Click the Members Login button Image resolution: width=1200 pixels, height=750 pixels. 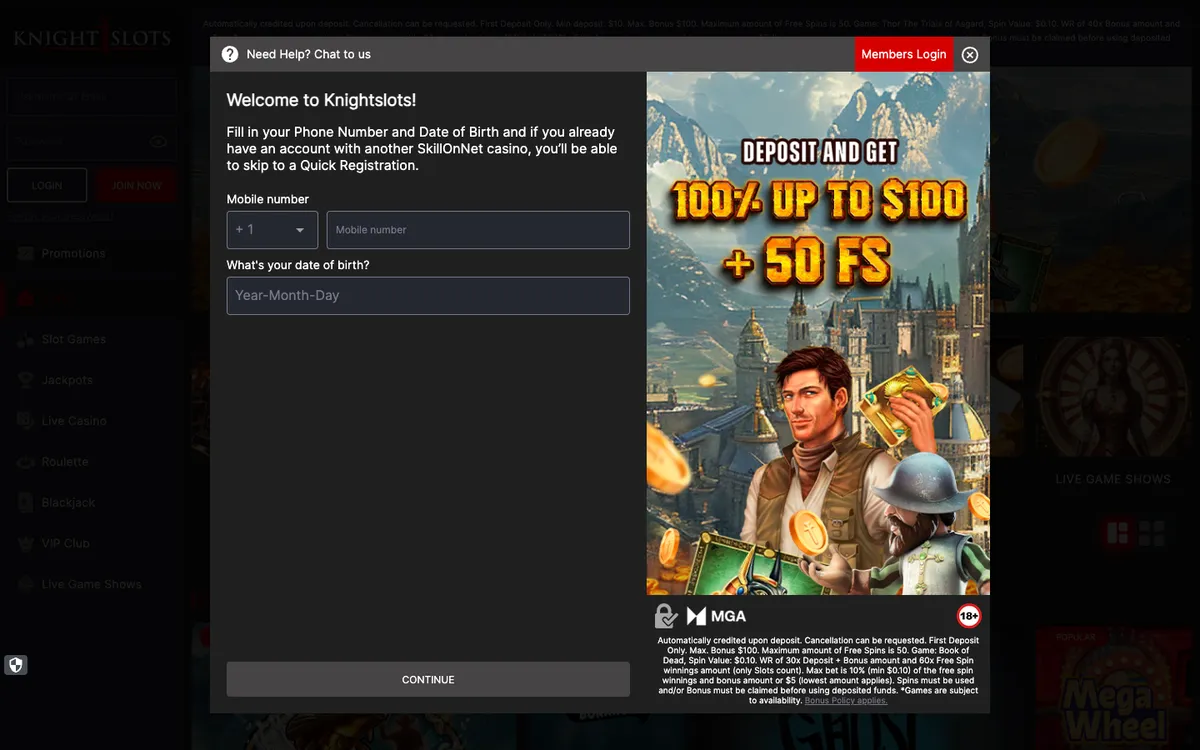coord(904,54)
